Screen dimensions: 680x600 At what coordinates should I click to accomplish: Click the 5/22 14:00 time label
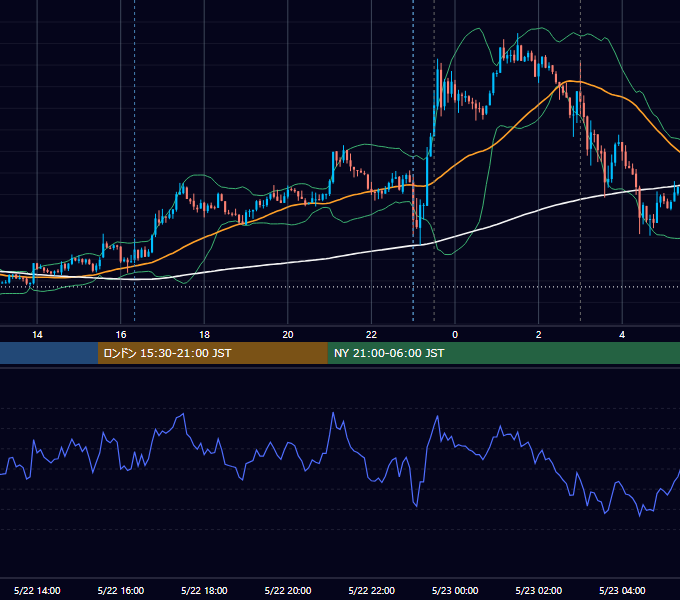point(37,590)
